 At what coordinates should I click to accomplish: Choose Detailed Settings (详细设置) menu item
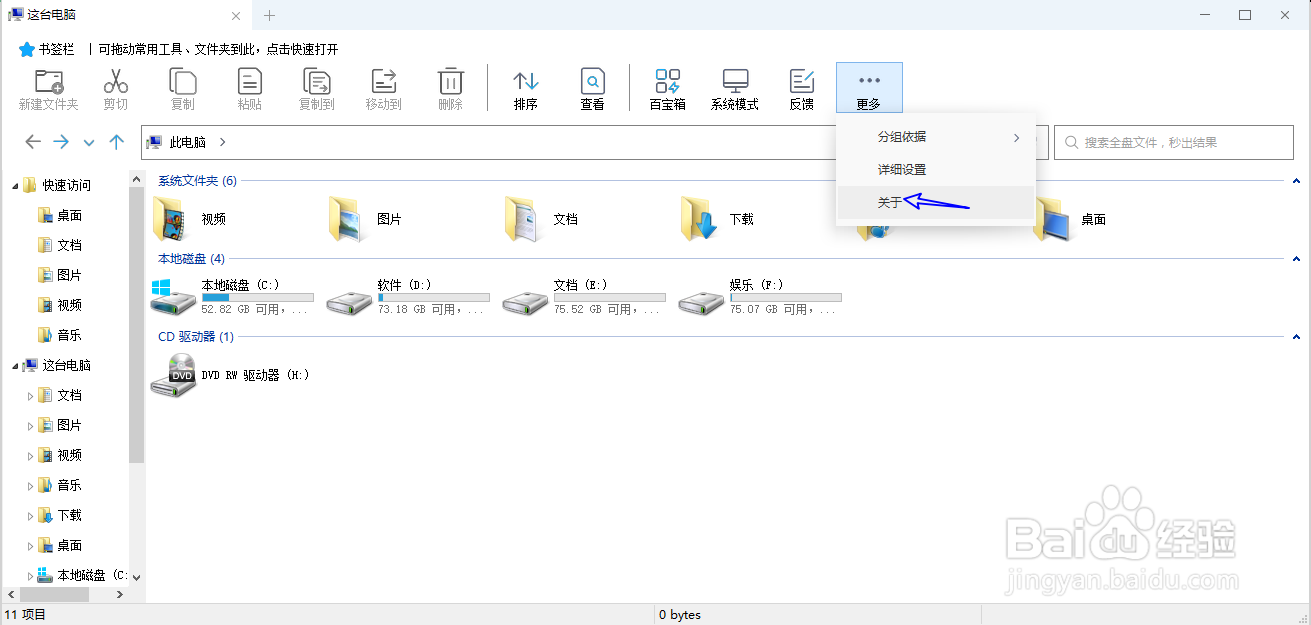point(936,170)
